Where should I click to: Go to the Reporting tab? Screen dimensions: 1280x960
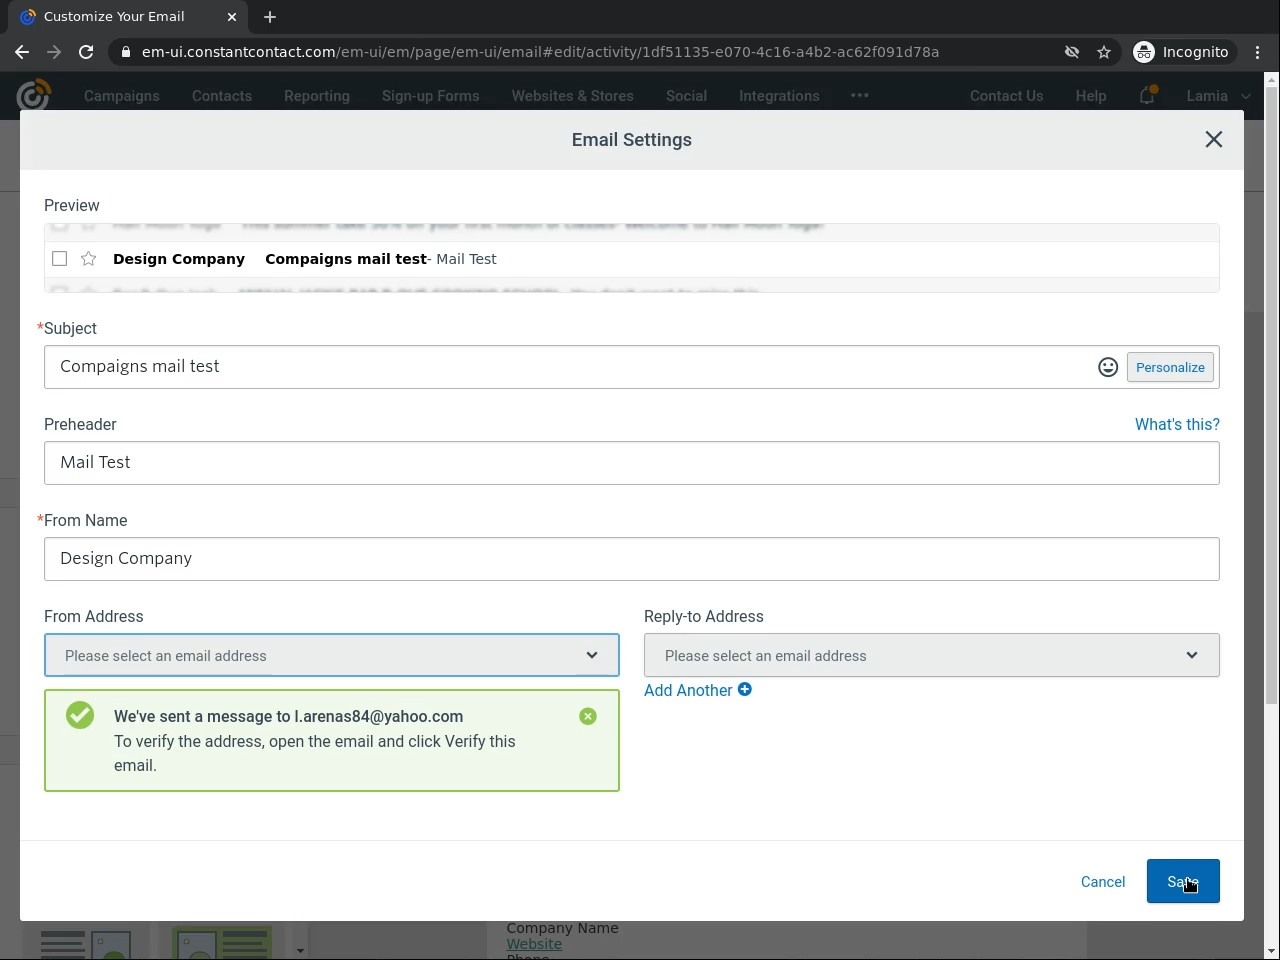pyautogui.click(x=317, y=96)
